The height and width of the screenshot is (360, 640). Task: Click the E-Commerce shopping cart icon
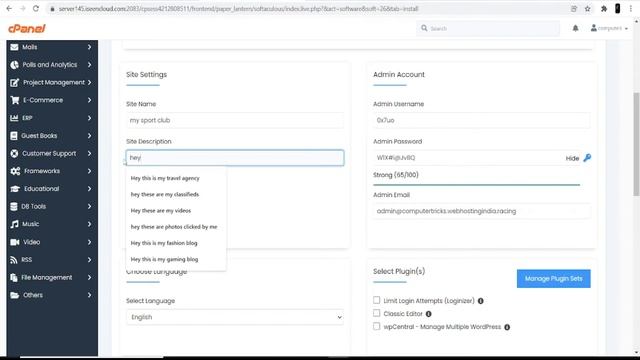coord(15,100)
